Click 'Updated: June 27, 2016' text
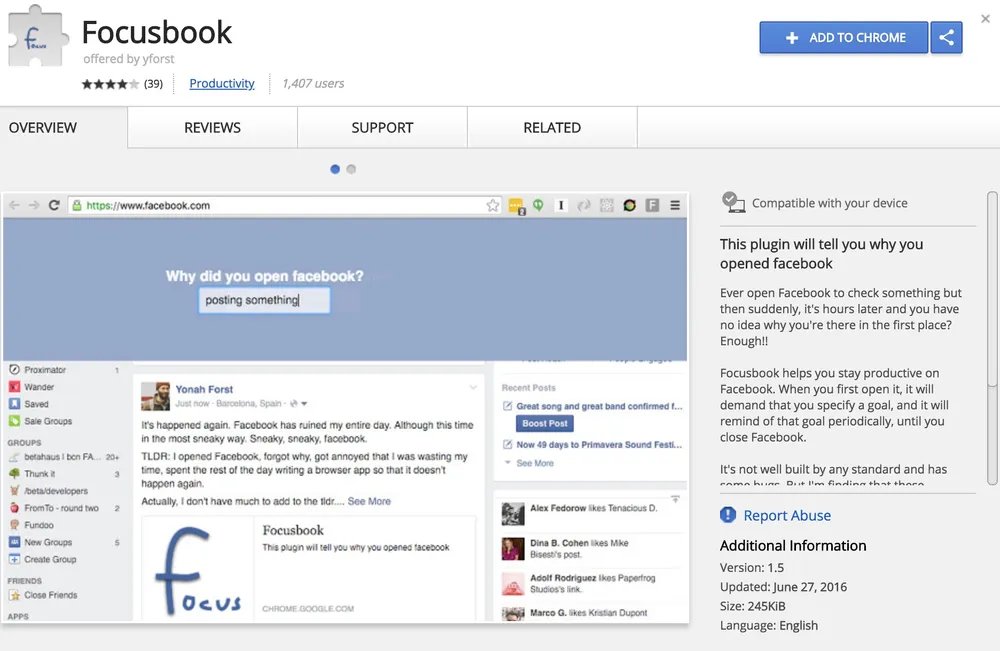 (x=783, y=587)
